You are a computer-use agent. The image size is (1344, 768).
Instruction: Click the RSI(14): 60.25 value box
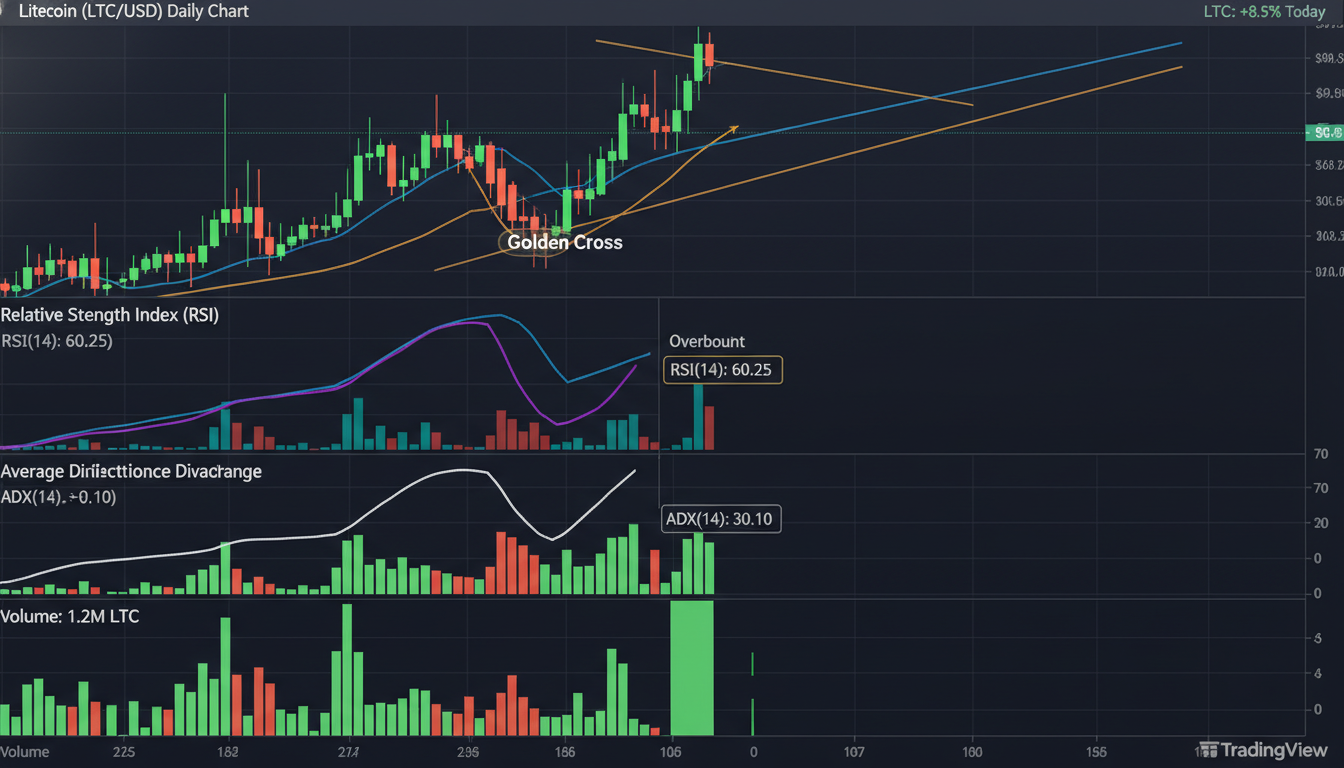[x=722, y=370]
